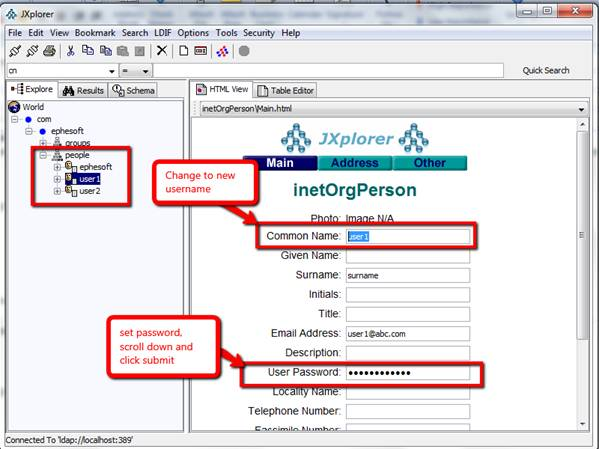This screenshot has width=599, height=449.
Task: Click the Surname input field
Action: 408,276
